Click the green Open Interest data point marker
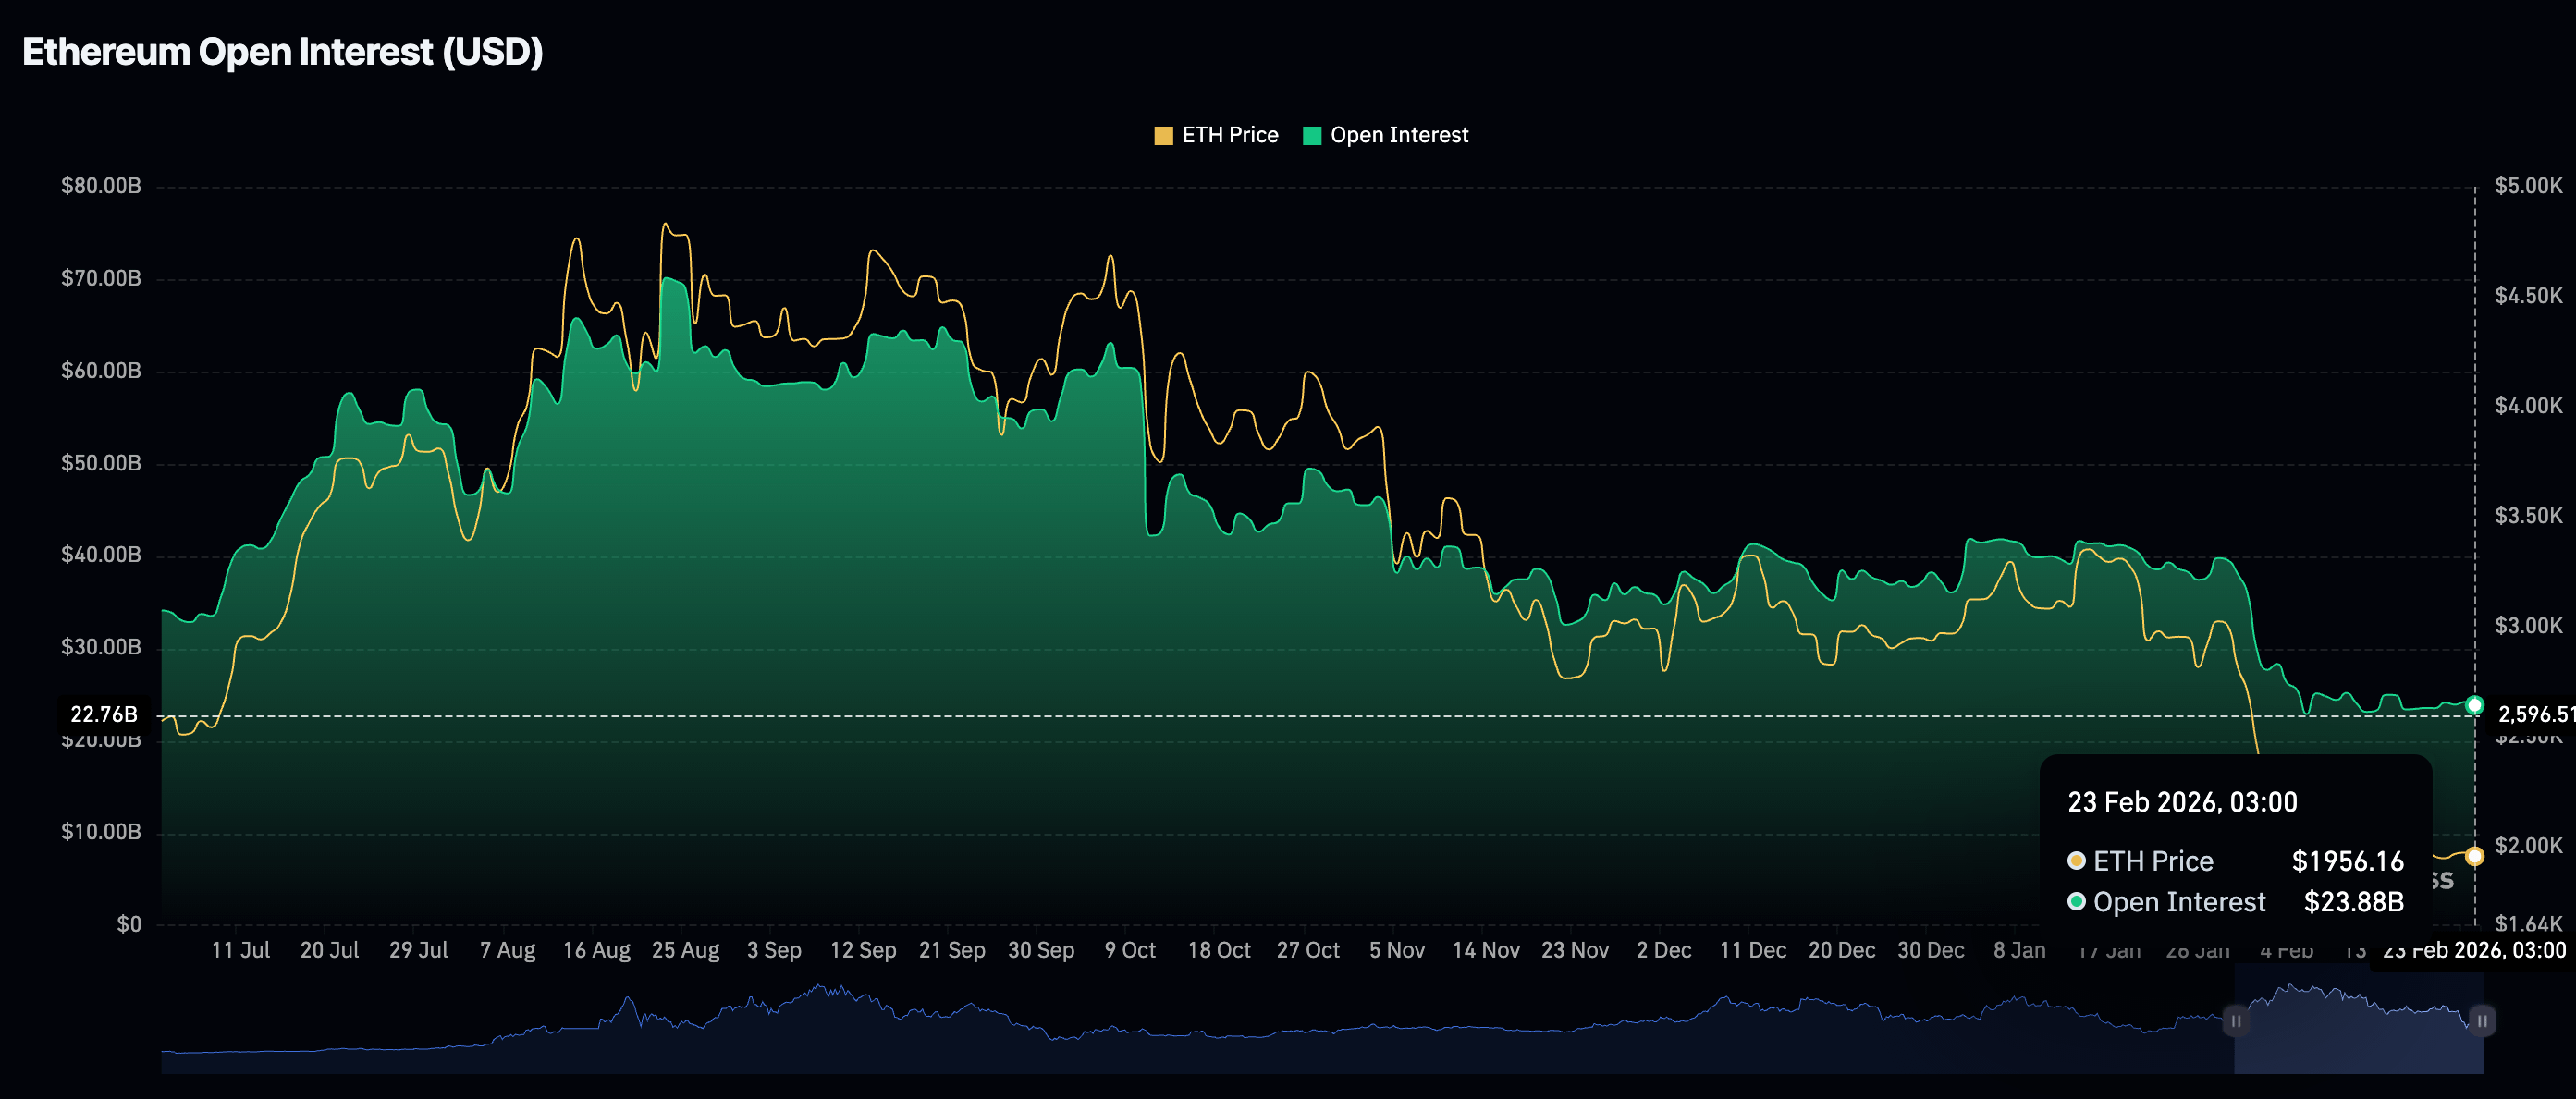The image size is (2576, 1099). pos(2474,705)
